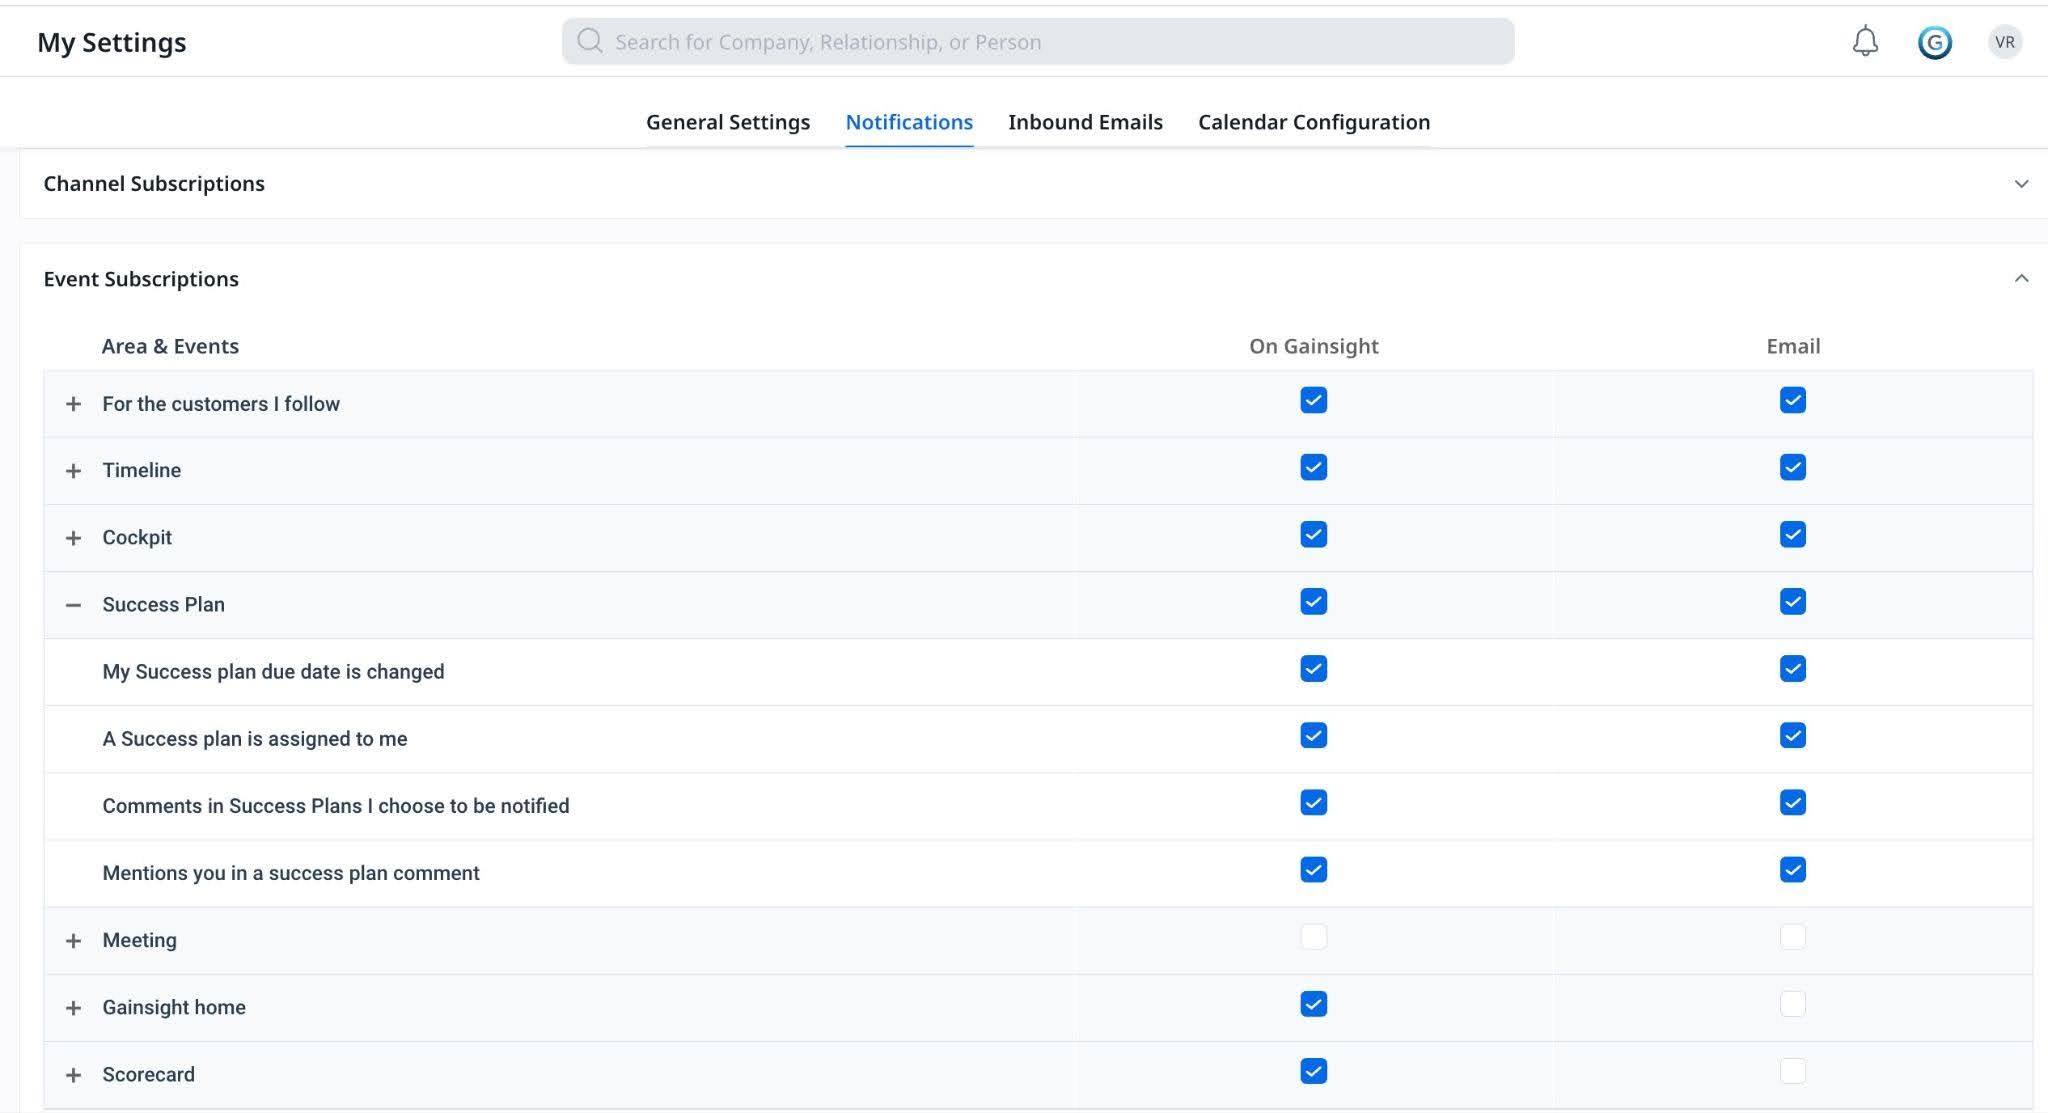Select the Timeline row label
The width and height of the screenshot is (2048, 1113).
141,470
